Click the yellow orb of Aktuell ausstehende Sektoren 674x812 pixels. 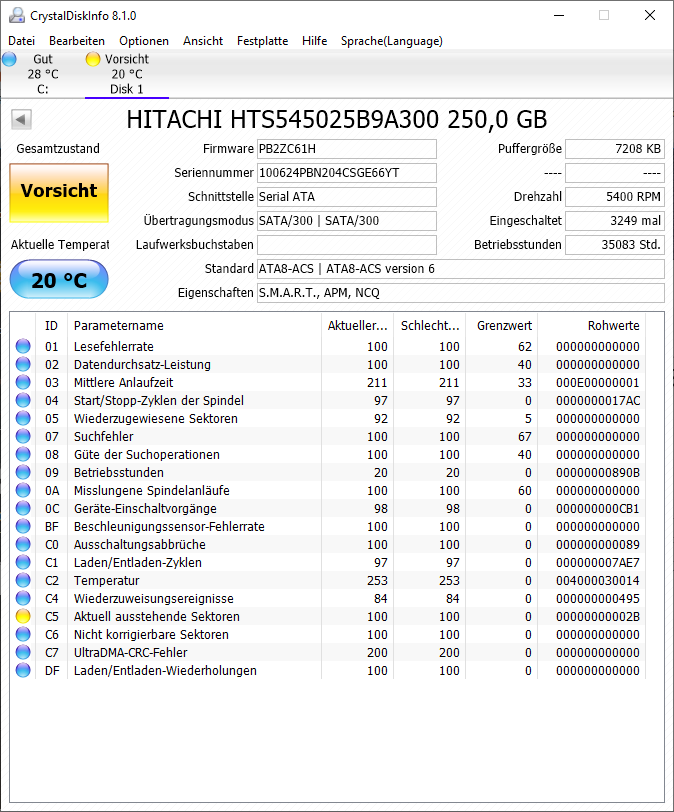point(23,616)
